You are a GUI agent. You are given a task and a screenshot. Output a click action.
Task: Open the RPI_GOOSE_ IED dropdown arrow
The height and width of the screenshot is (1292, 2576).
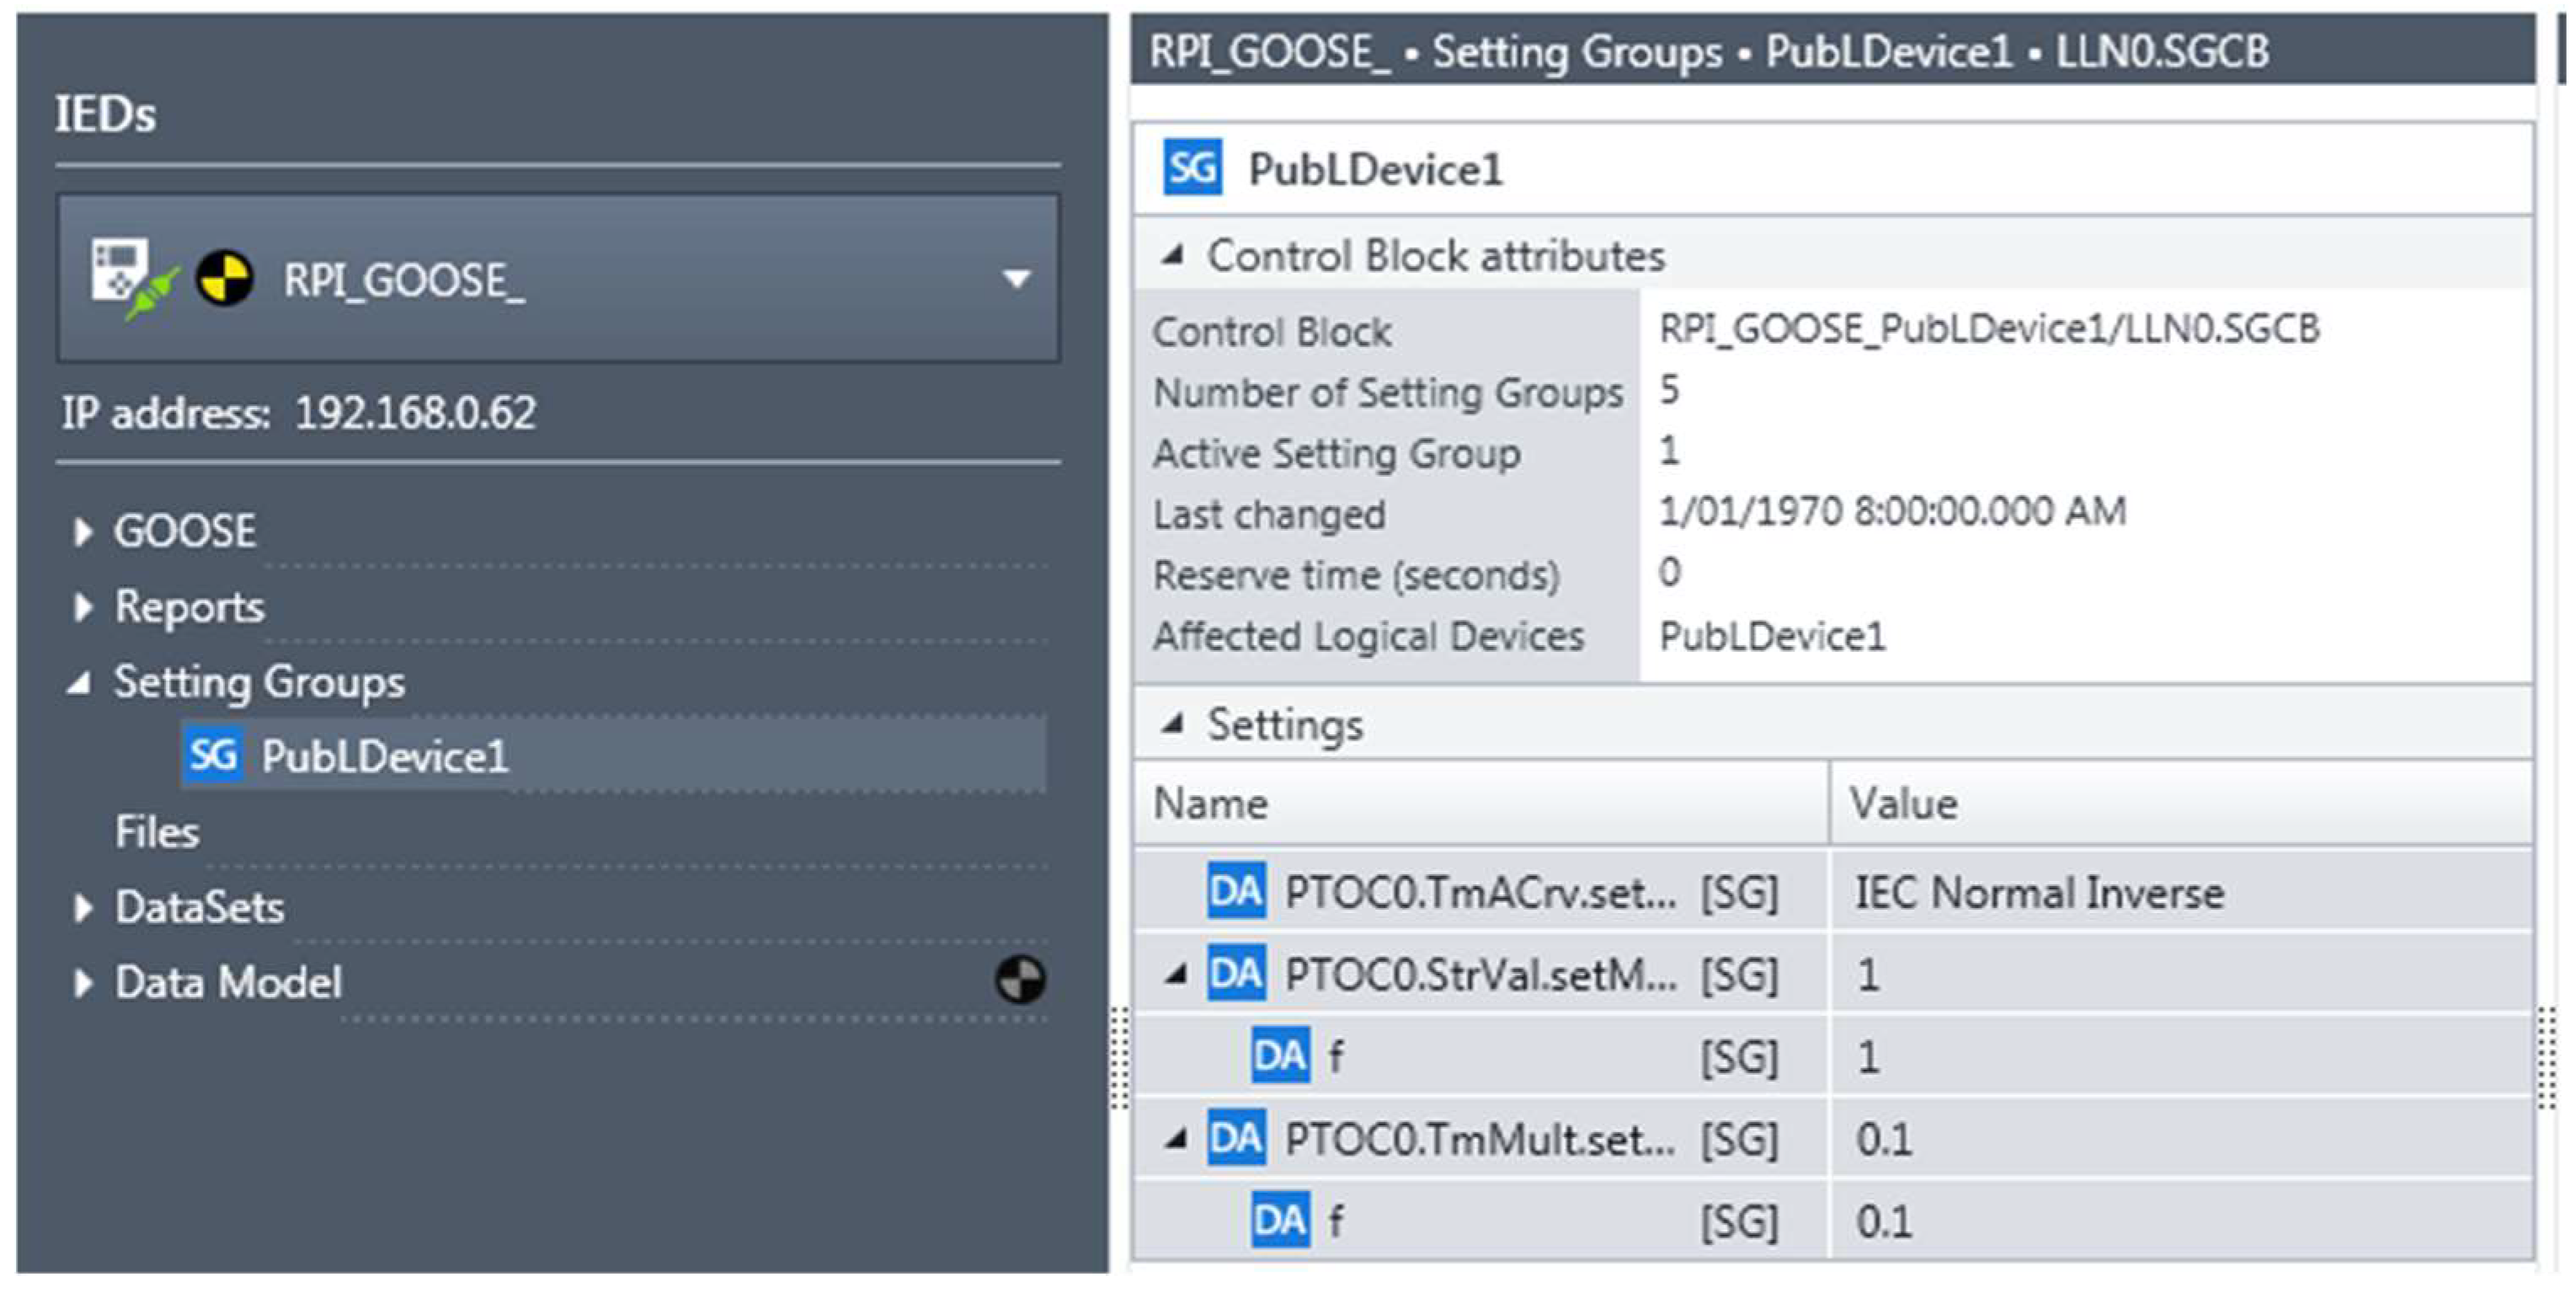1016,279
